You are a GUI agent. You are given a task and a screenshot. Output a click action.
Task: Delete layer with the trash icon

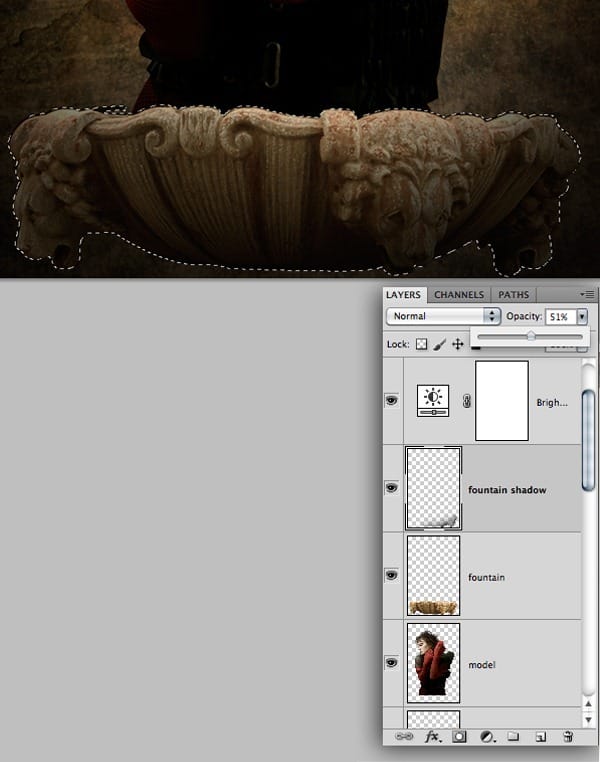pos(567,737)
